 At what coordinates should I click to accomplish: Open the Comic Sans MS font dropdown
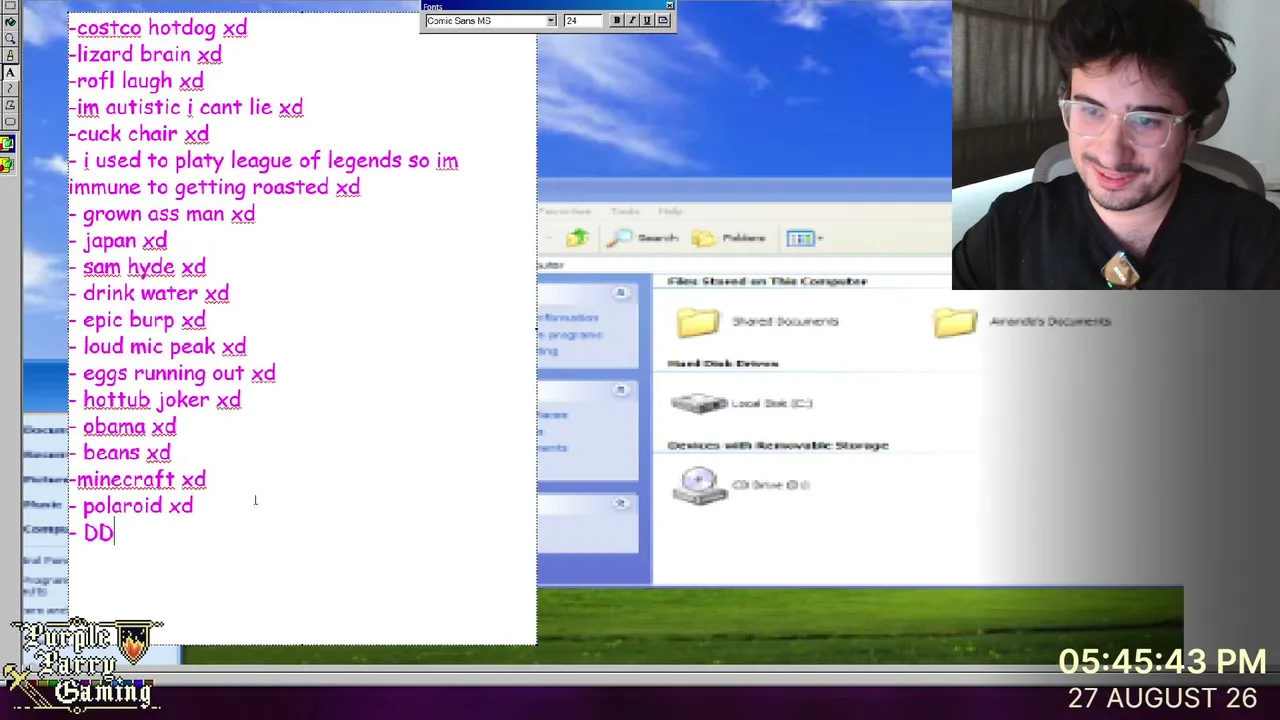click(x=550, y=20)
